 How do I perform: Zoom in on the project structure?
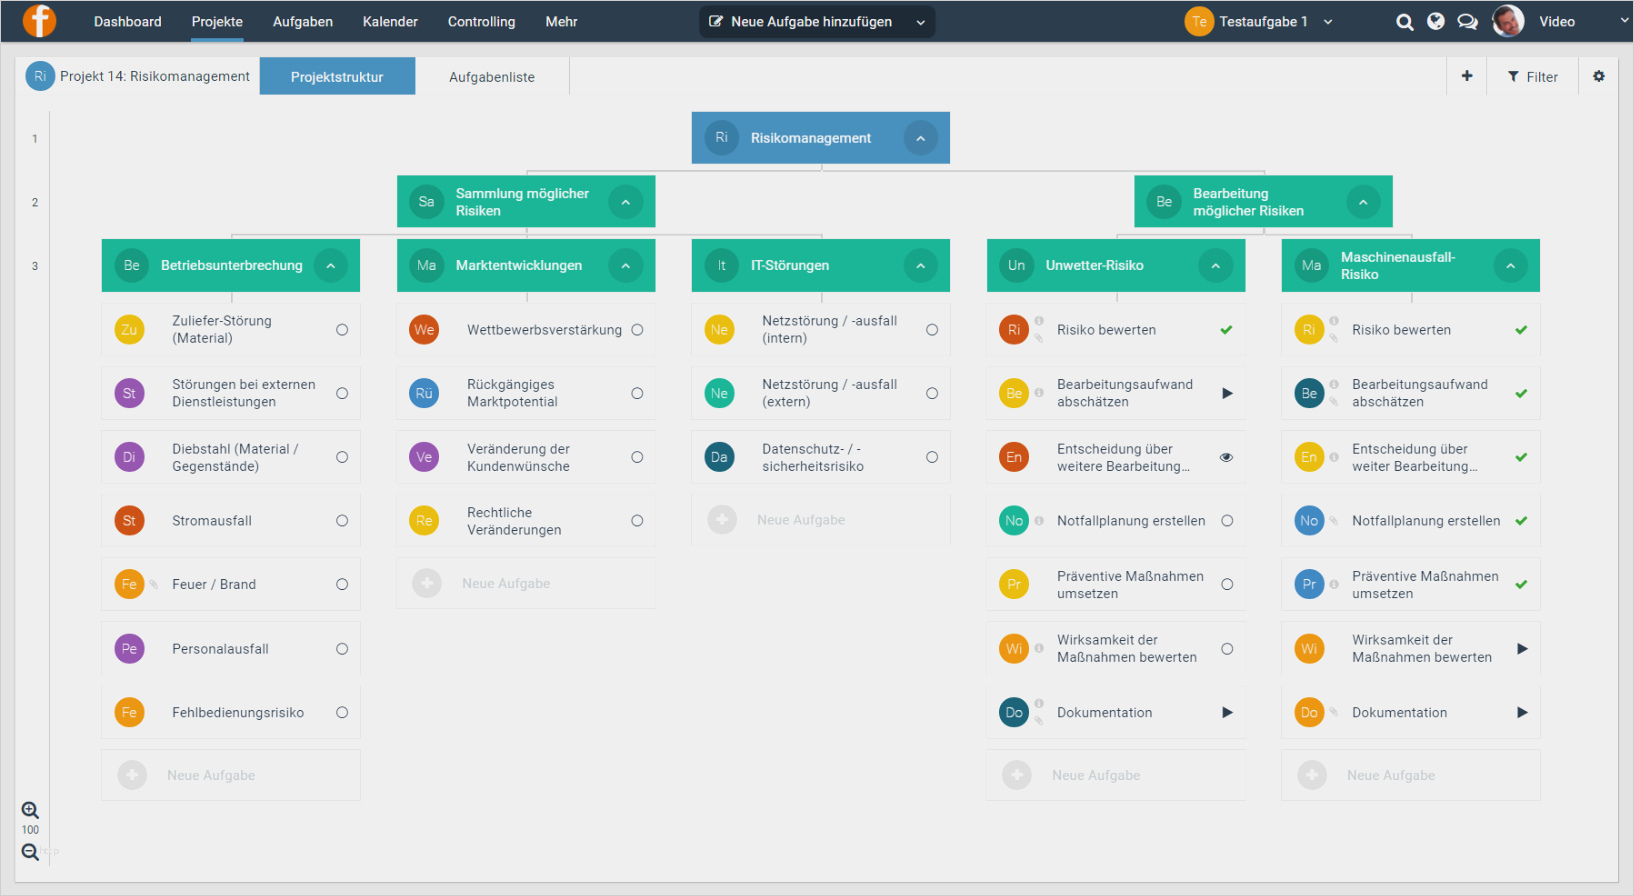coord(30,810)
